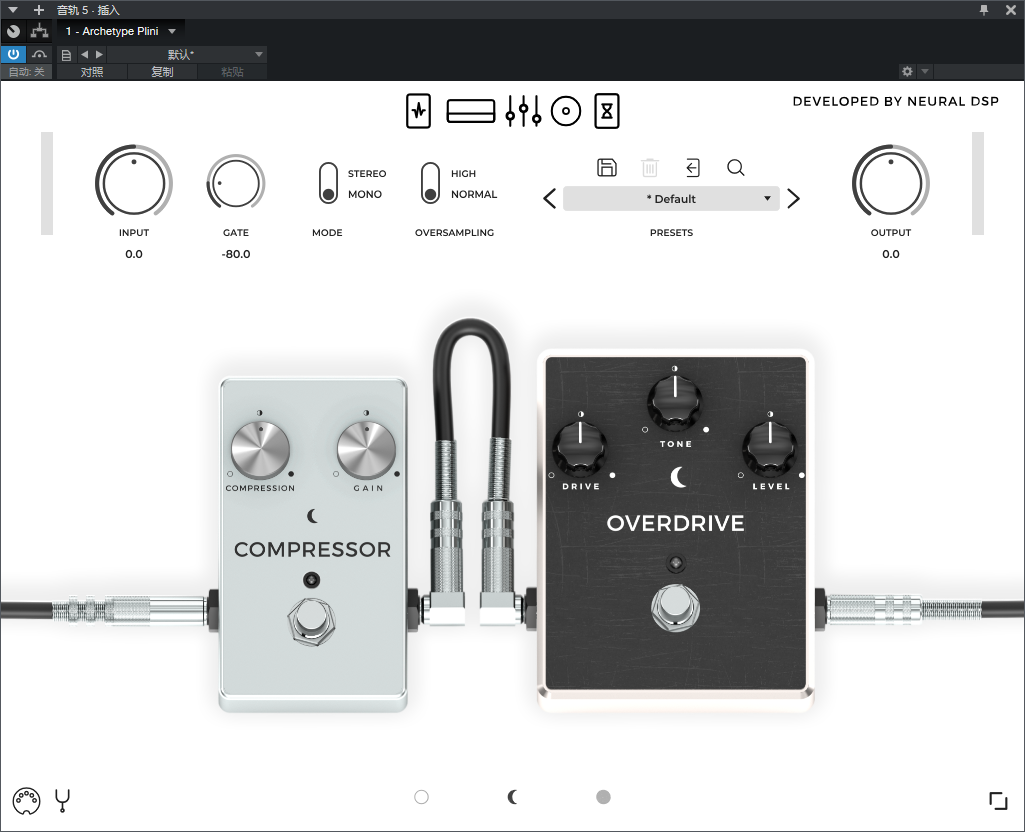The height and width of the screenshot is (832, 1025).
Task: Click DEVELOPED BY NEURAL DSP text
Action: click(x=896, y=101)
